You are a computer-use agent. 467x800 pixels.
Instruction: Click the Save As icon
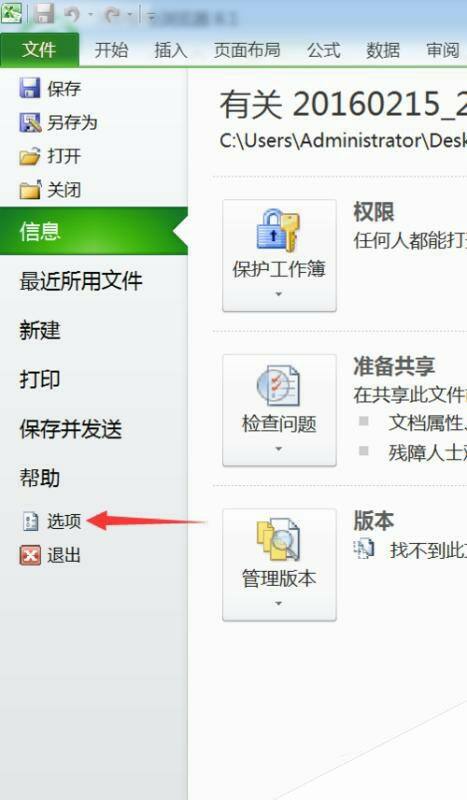coord(30,122)
